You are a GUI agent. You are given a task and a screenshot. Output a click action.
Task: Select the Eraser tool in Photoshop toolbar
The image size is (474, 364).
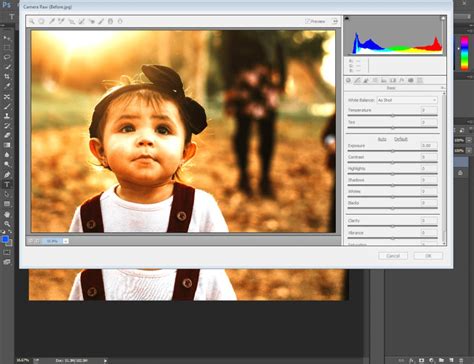coord(7,135)
